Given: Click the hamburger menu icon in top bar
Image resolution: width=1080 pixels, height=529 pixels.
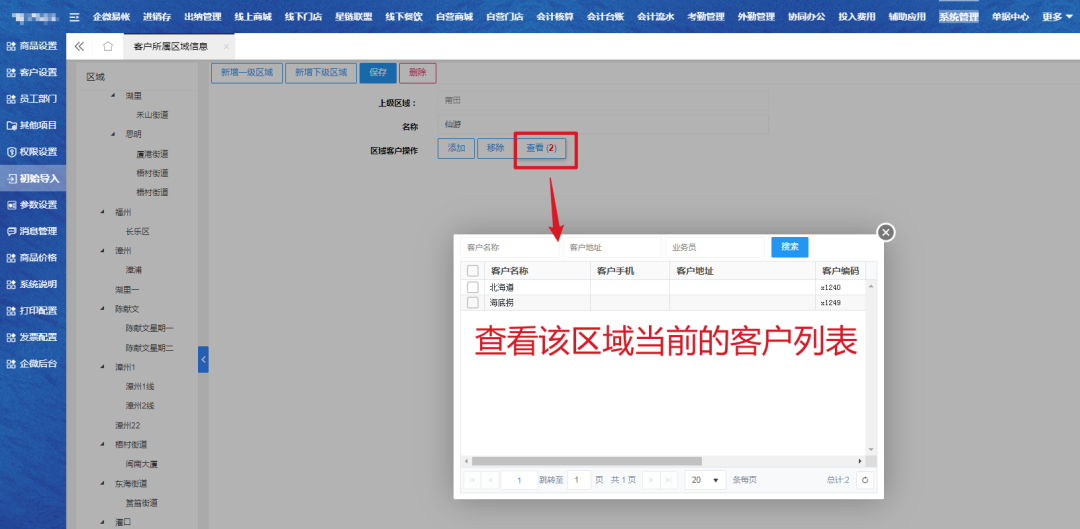Looking at the screenshot, I should [74, 17].
